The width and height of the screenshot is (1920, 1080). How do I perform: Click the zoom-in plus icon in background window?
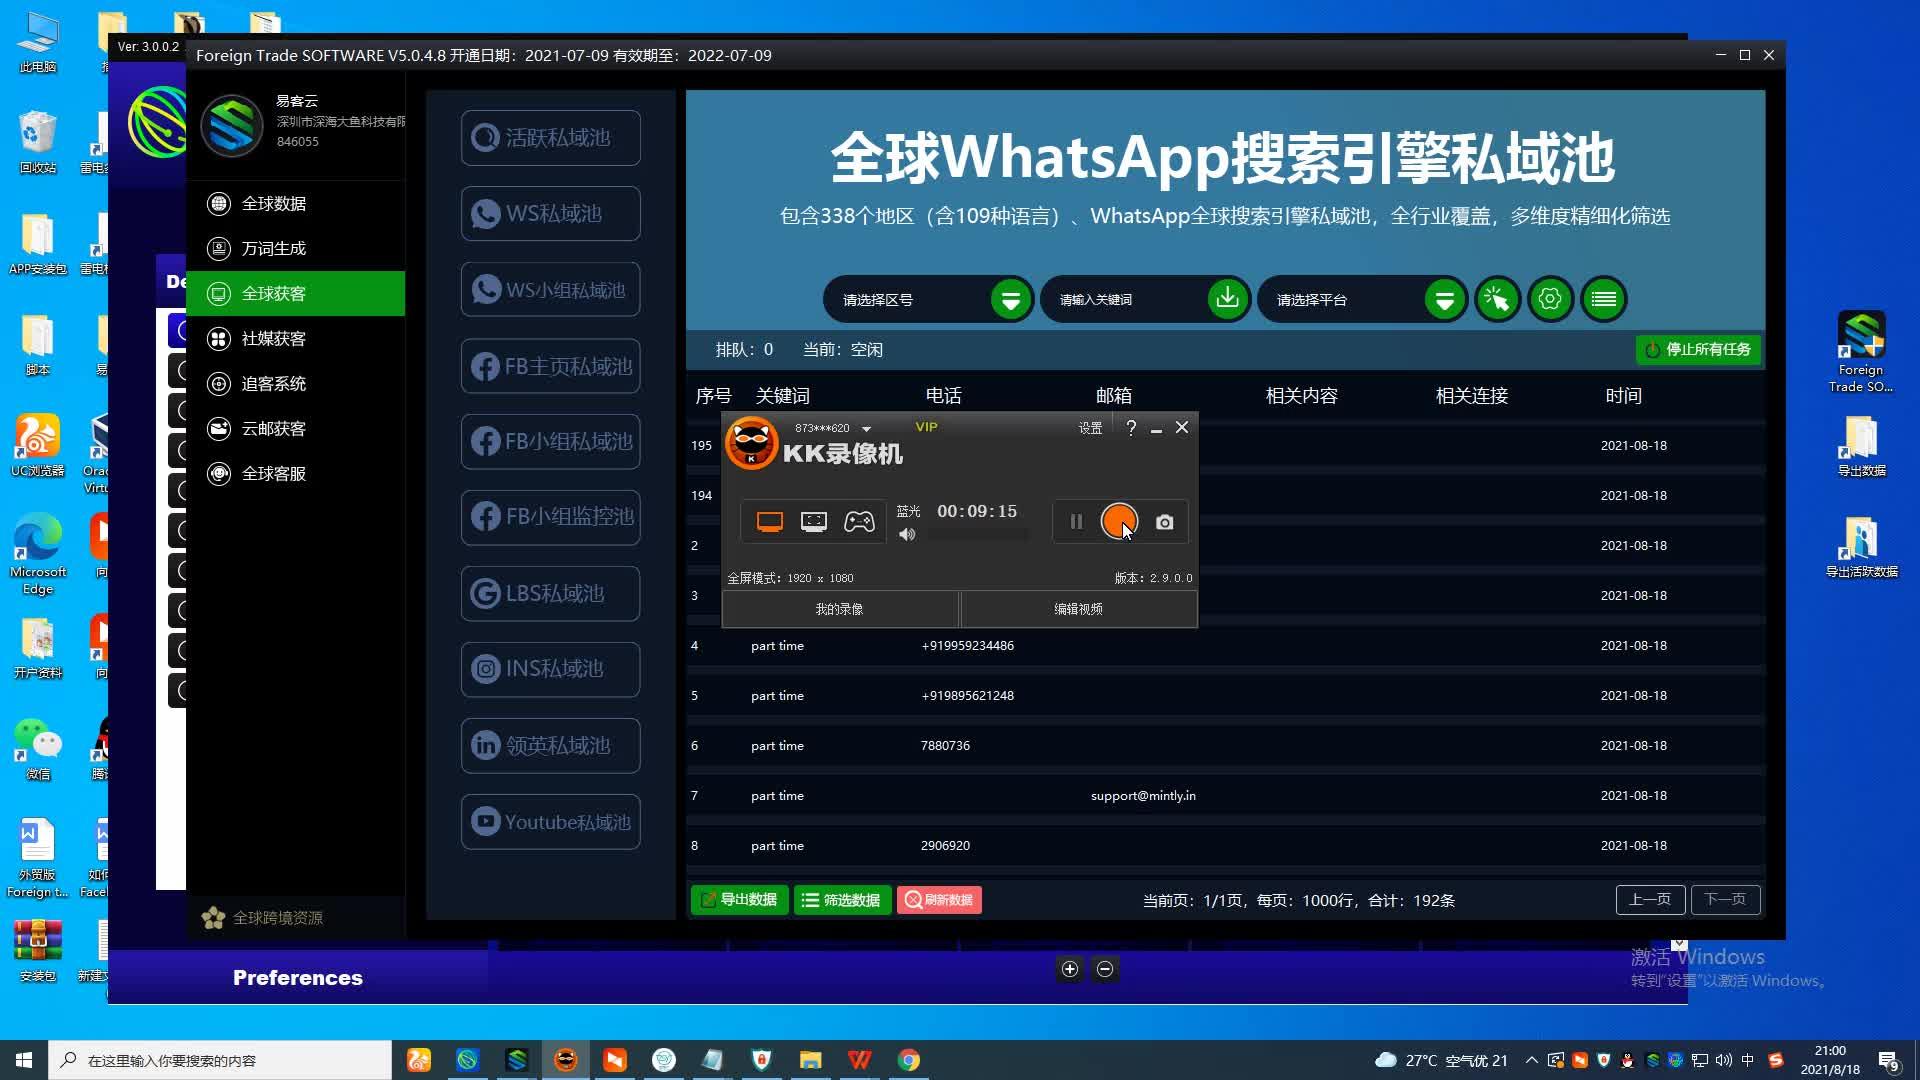(x=1070, y=969)
